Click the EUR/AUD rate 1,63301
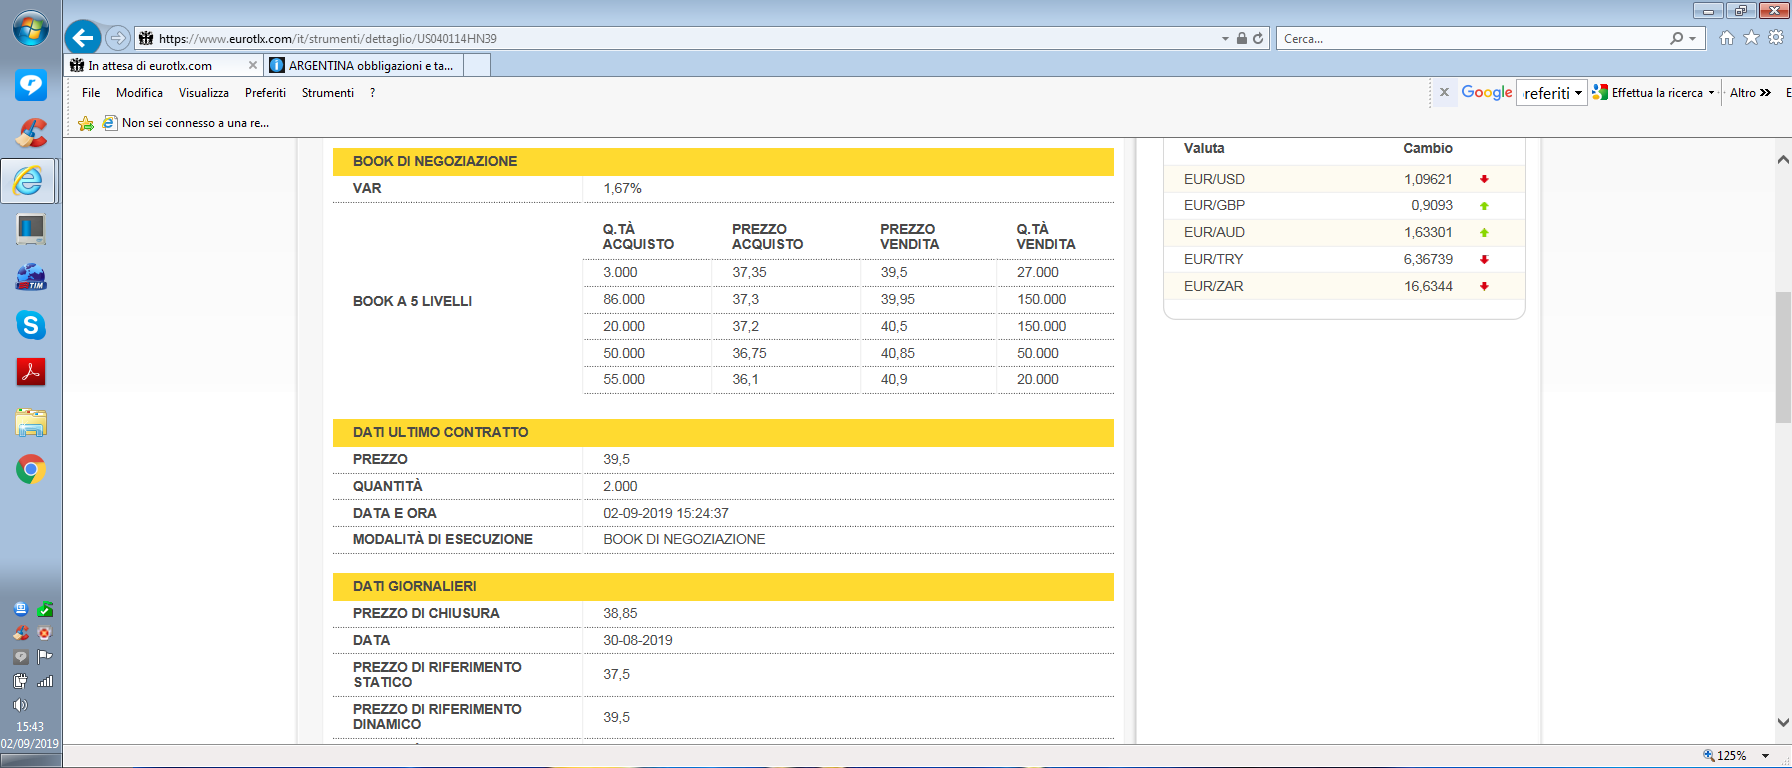 1428,232
